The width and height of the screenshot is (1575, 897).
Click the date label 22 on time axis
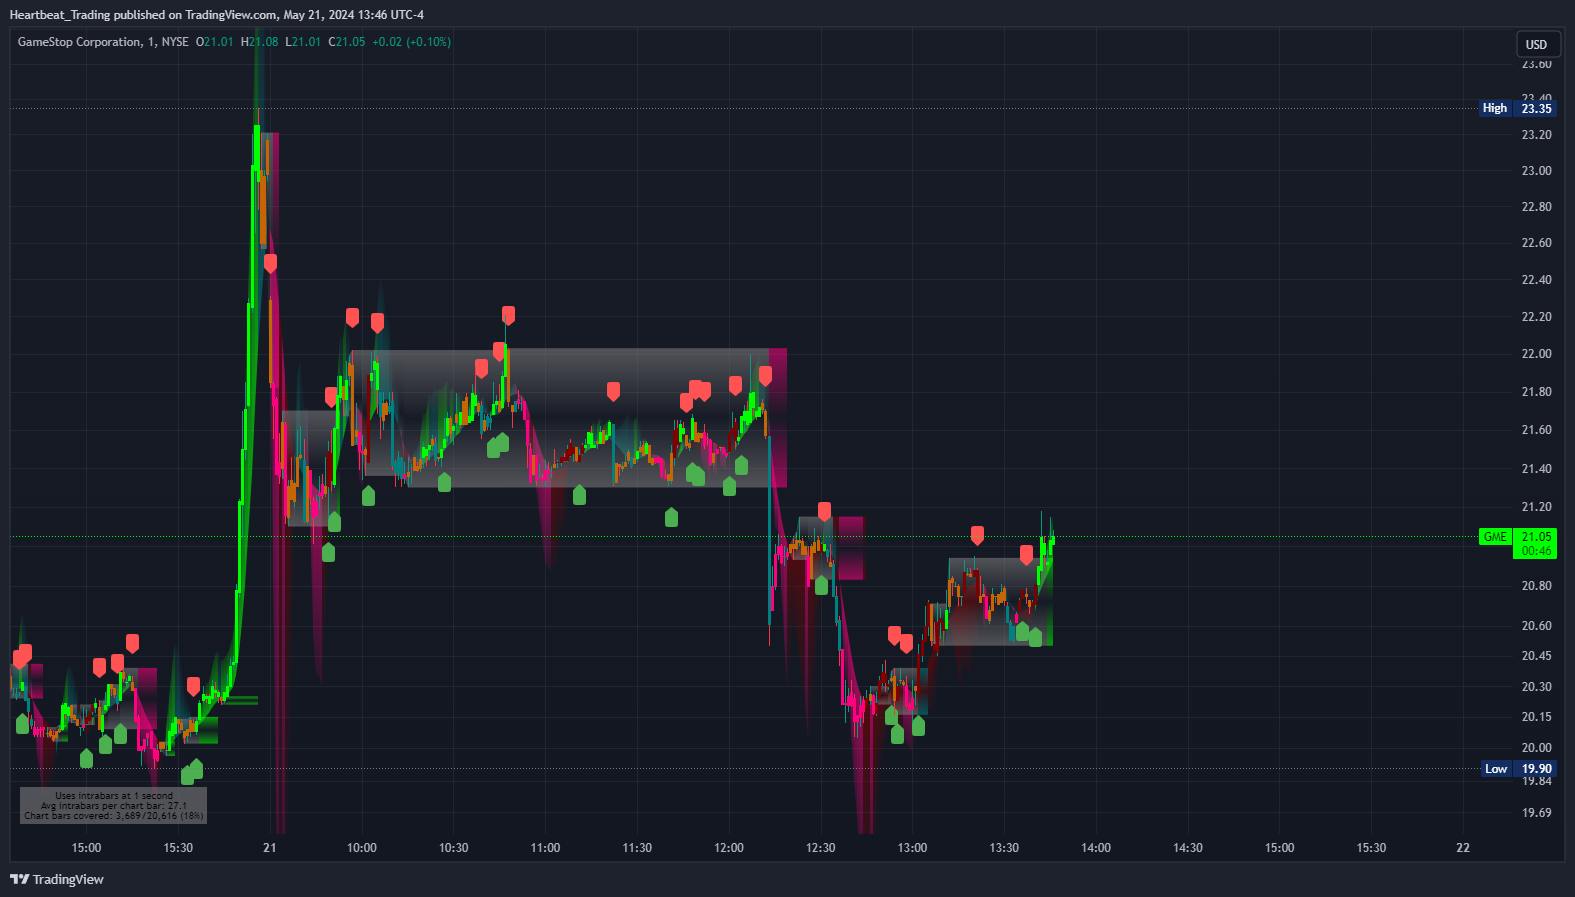[1463, 848]
